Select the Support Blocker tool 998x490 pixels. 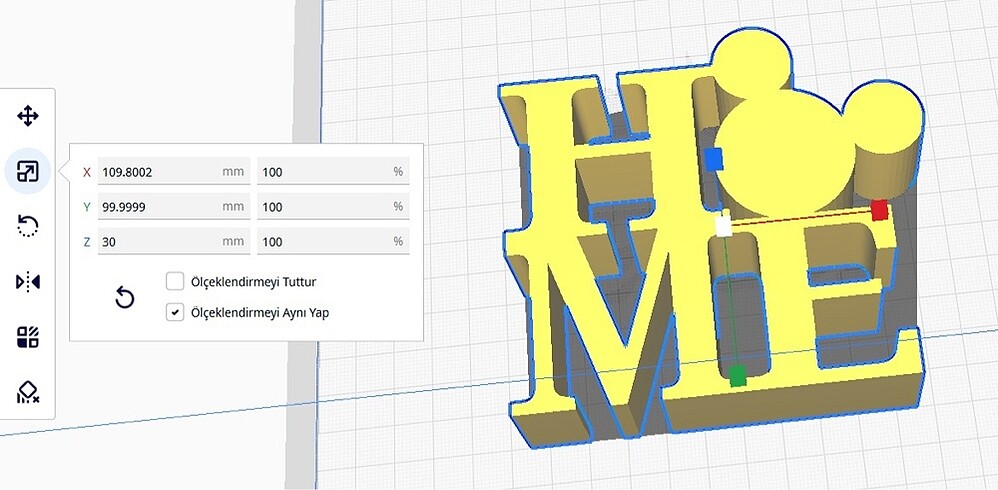point(27,391)
